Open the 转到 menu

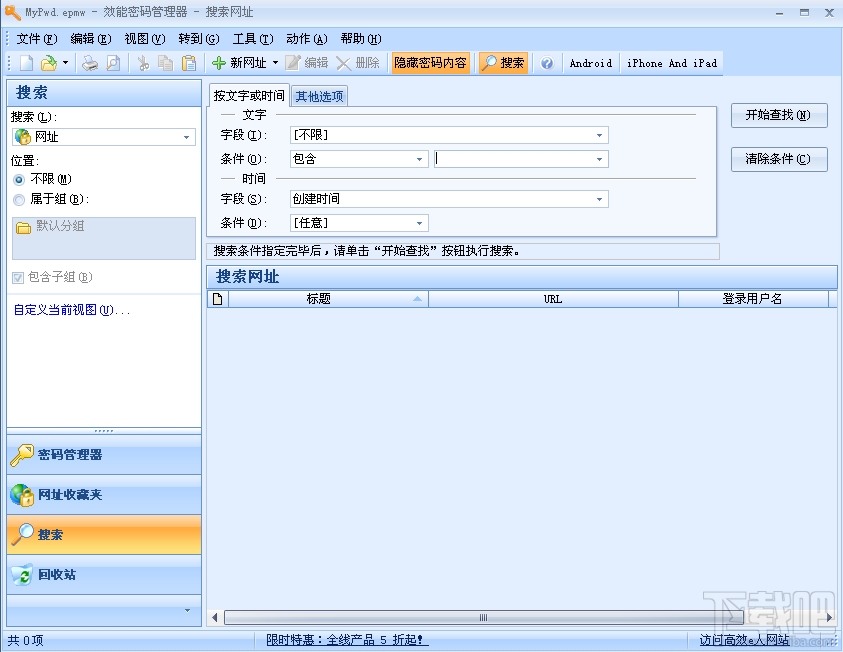198,39
